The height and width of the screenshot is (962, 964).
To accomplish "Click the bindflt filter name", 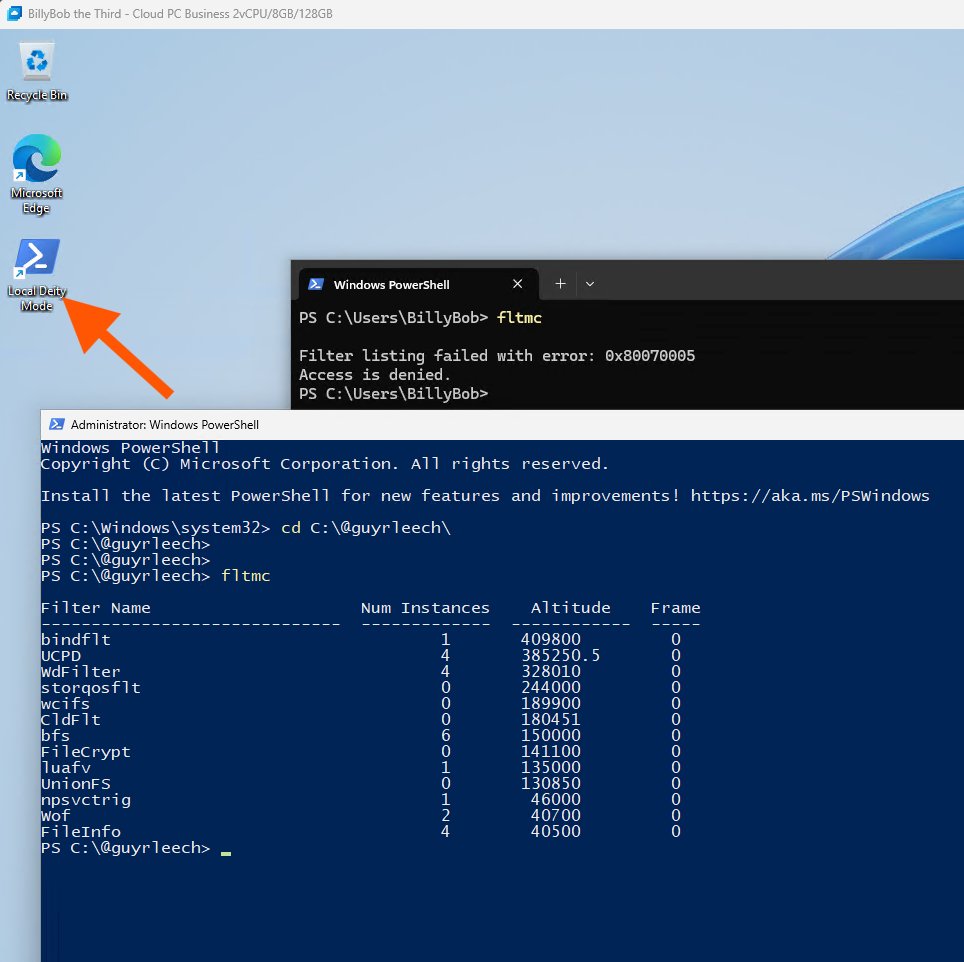I will (76, 639).
